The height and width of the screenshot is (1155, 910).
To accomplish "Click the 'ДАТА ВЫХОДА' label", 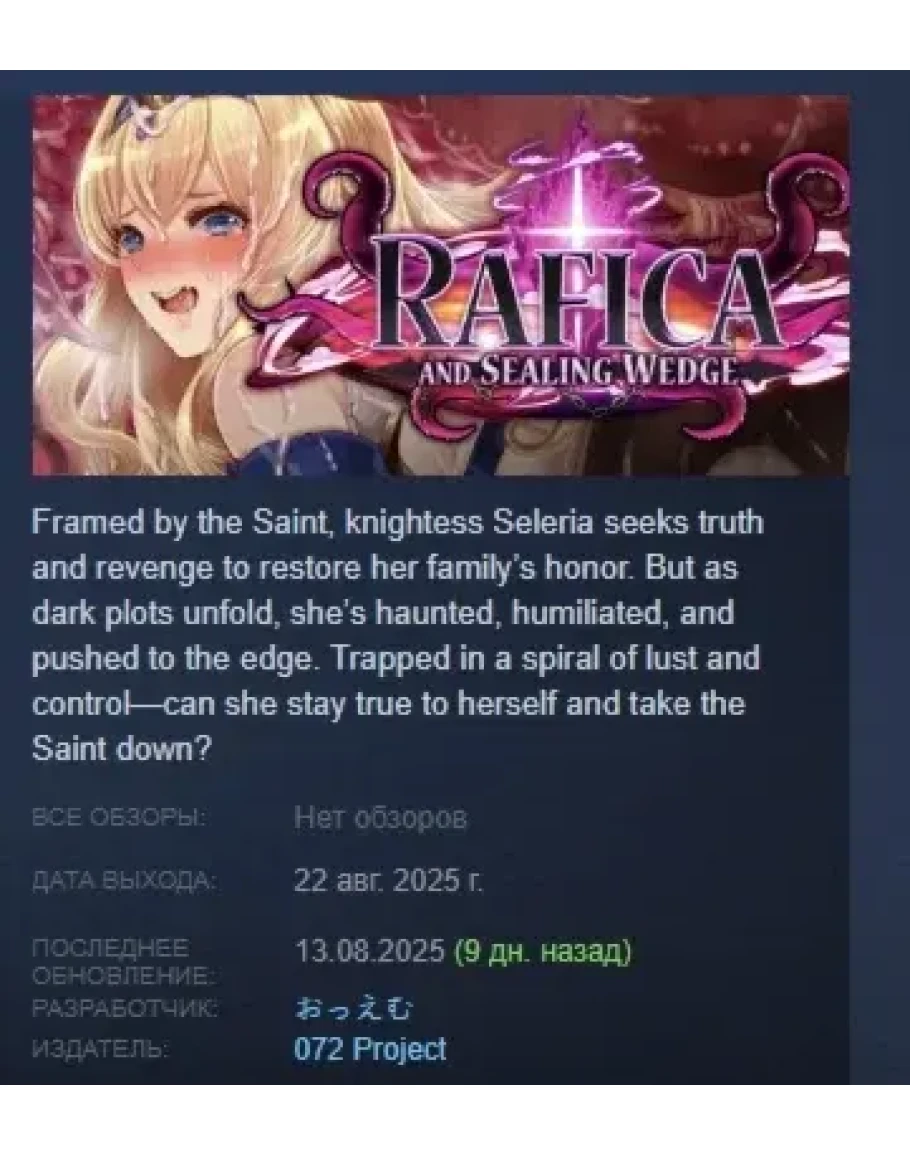I will (124, 880).
